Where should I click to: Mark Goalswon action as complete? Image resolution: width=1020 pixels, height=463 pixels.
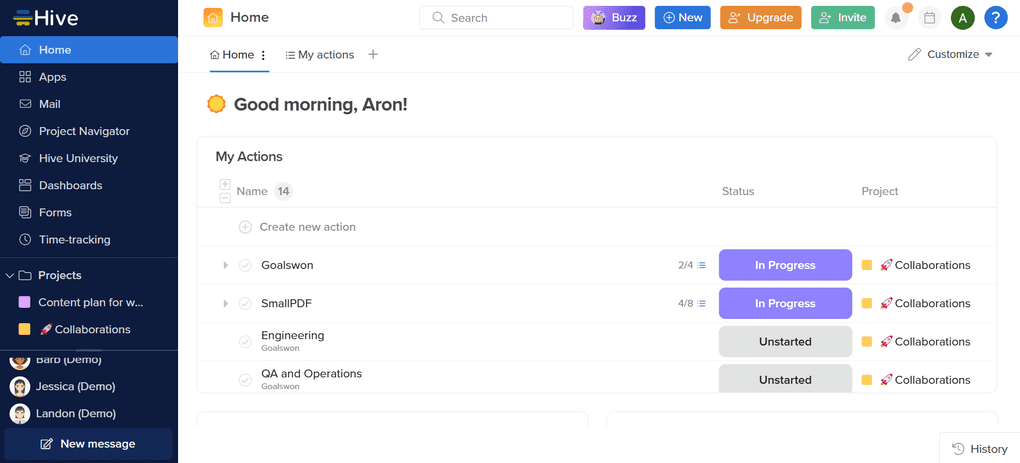click(x=245, y=266)
